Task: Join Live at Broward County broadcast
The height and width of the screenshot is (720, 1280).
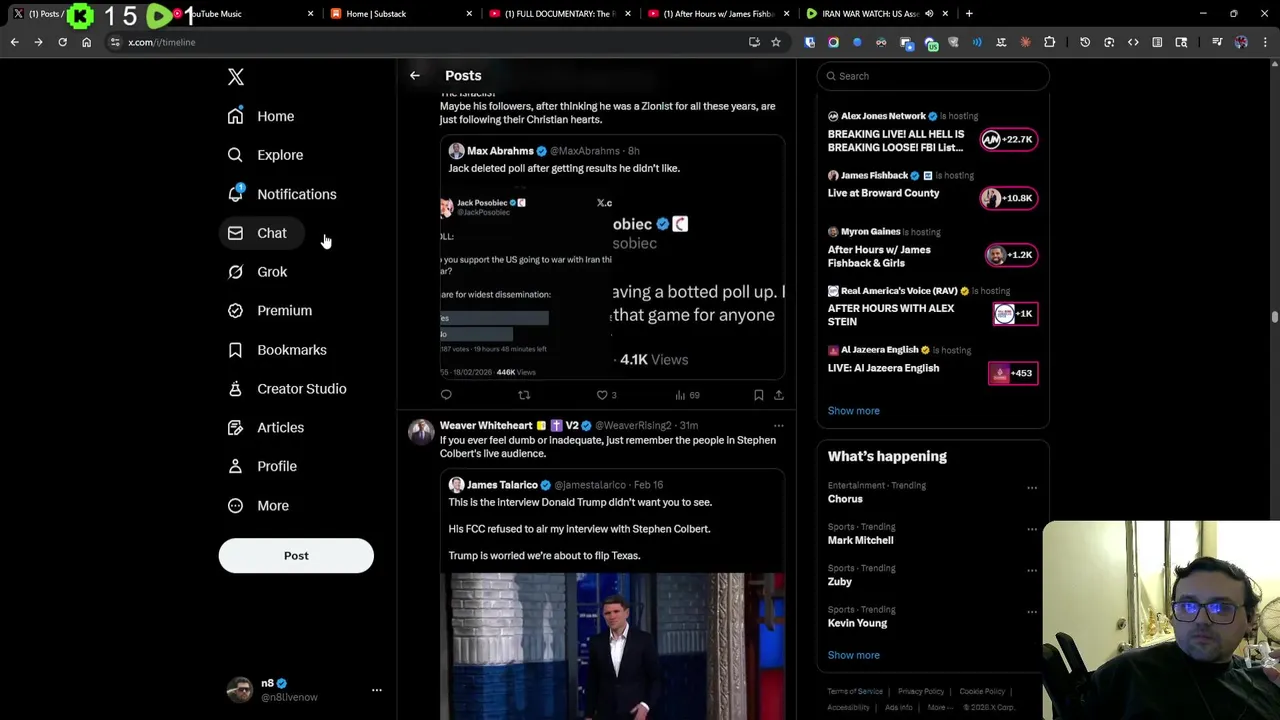Action: coord(1007,198)
